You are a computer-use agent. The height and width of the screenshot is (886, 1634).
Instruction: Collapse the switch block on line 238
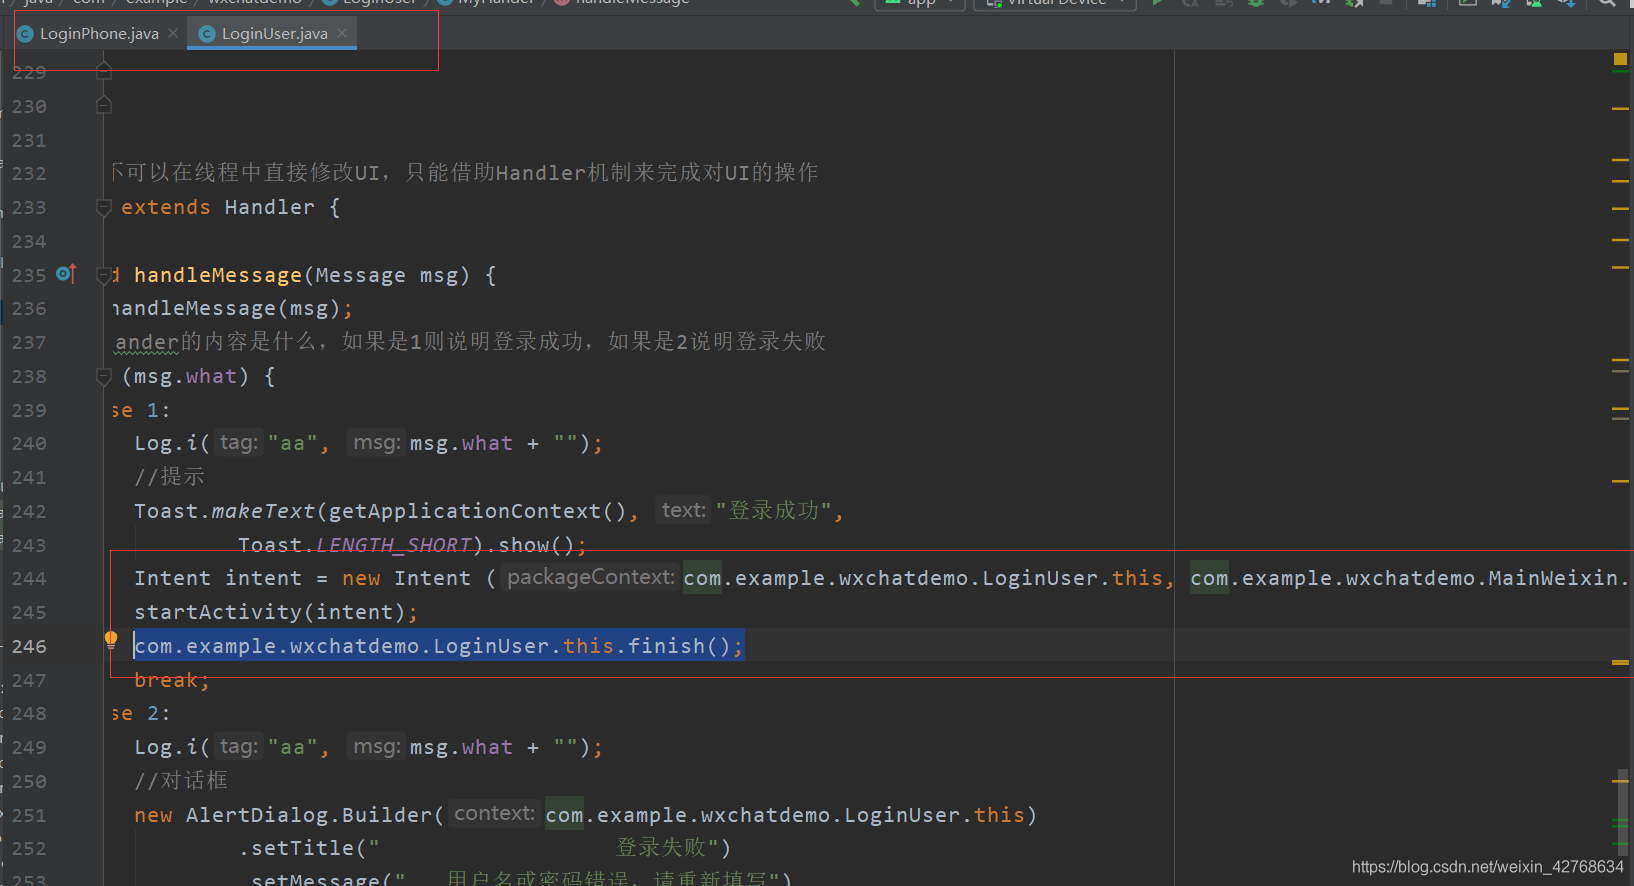103,376
